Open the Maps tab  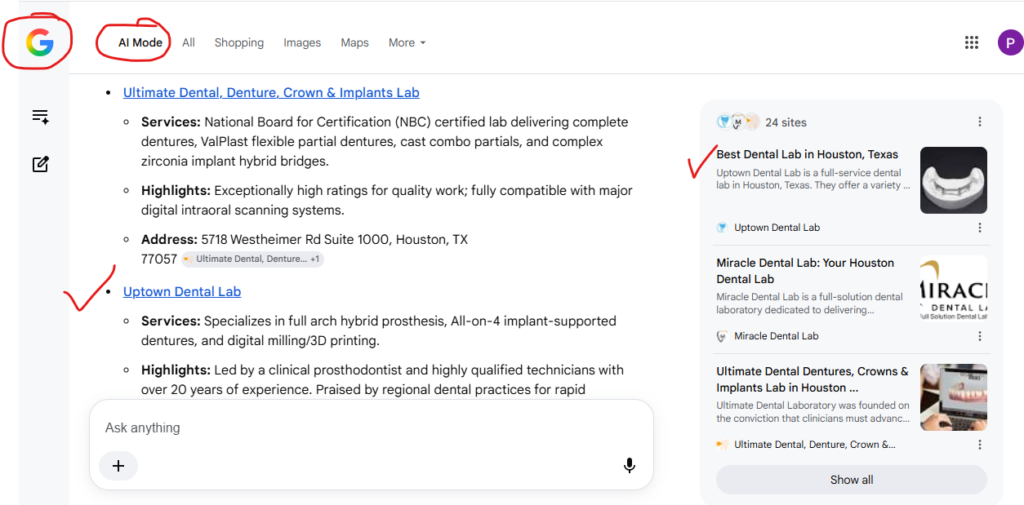click(355, 42)
